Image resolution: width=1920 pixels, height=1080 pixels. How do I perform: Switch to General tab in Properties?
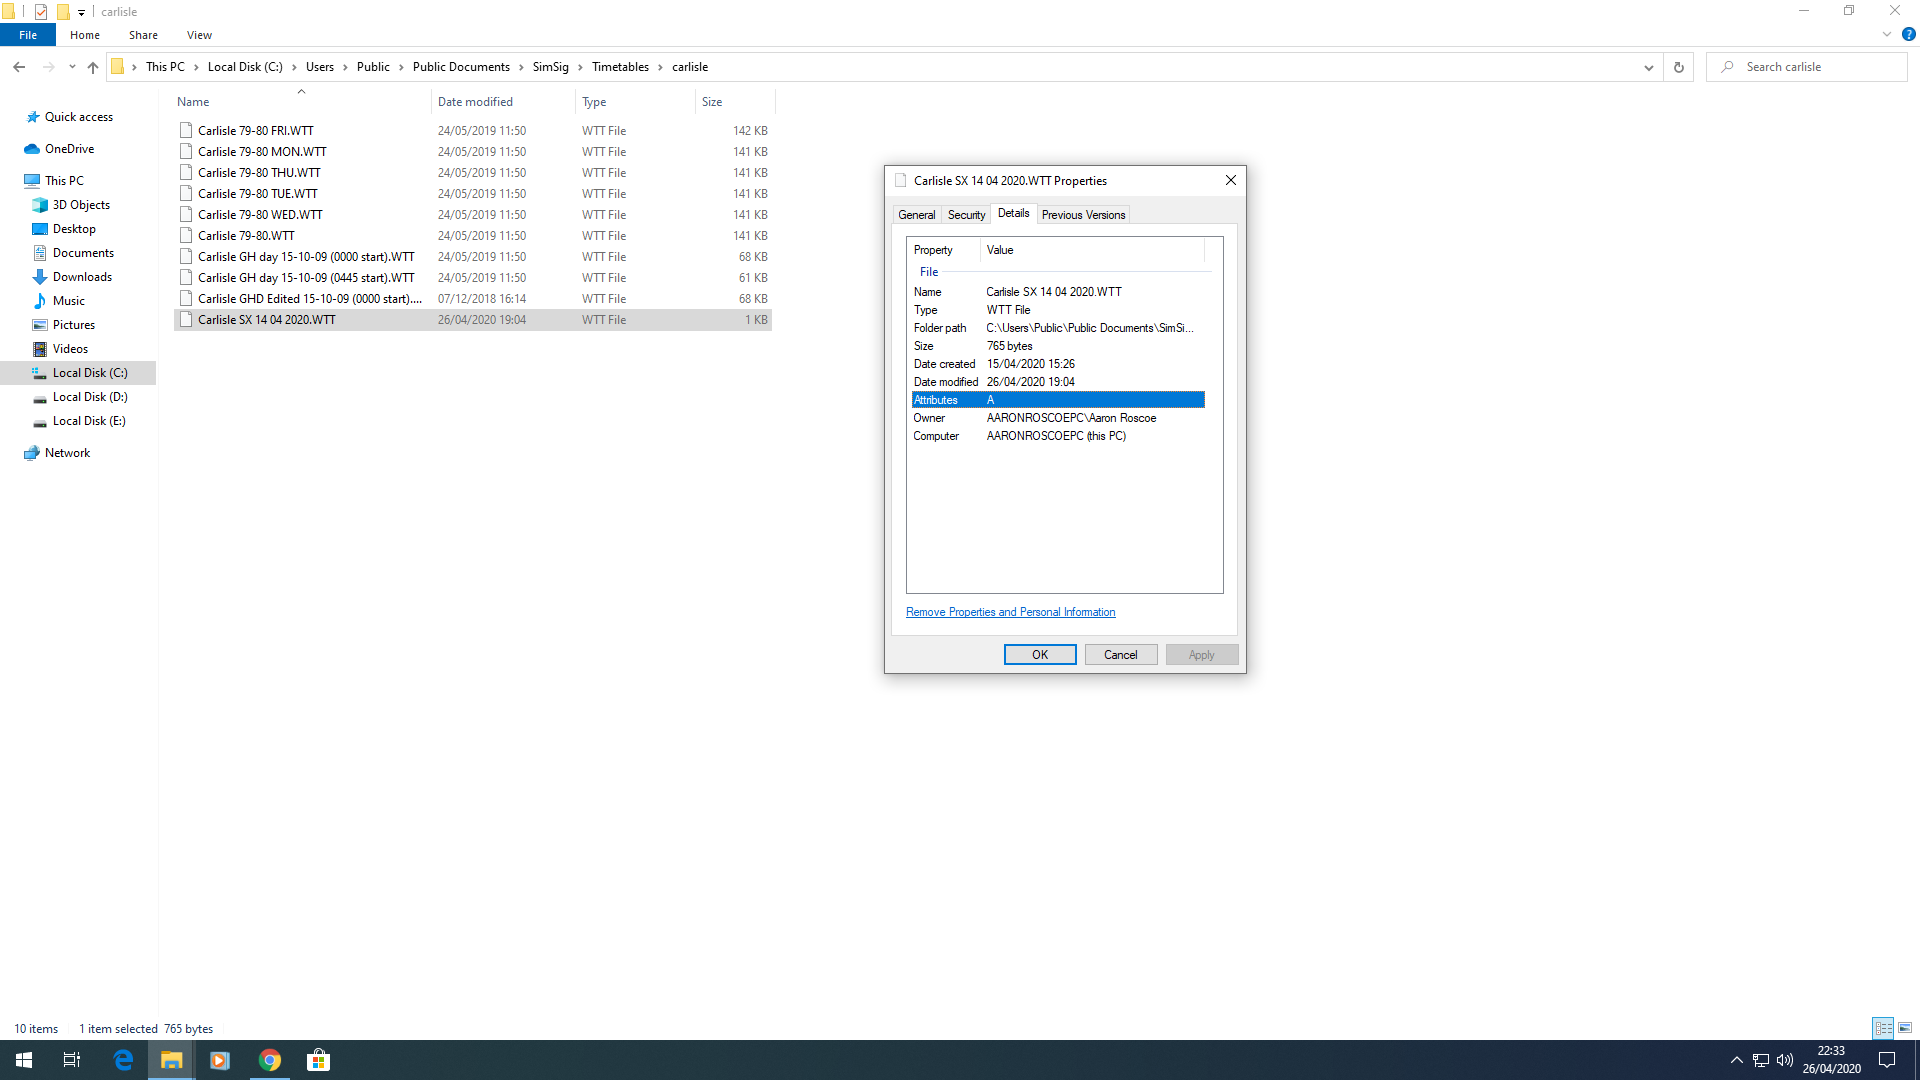[916, 215]
